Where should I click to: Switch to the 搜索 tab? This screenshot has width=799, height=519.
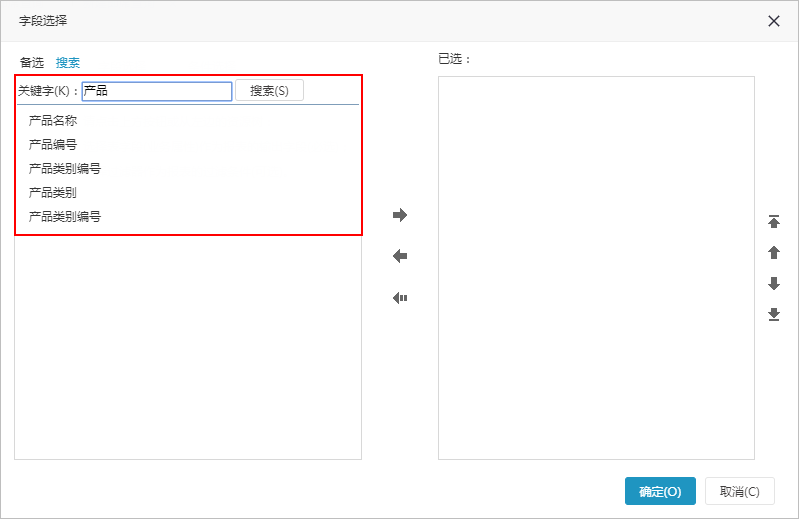point(68,63)
